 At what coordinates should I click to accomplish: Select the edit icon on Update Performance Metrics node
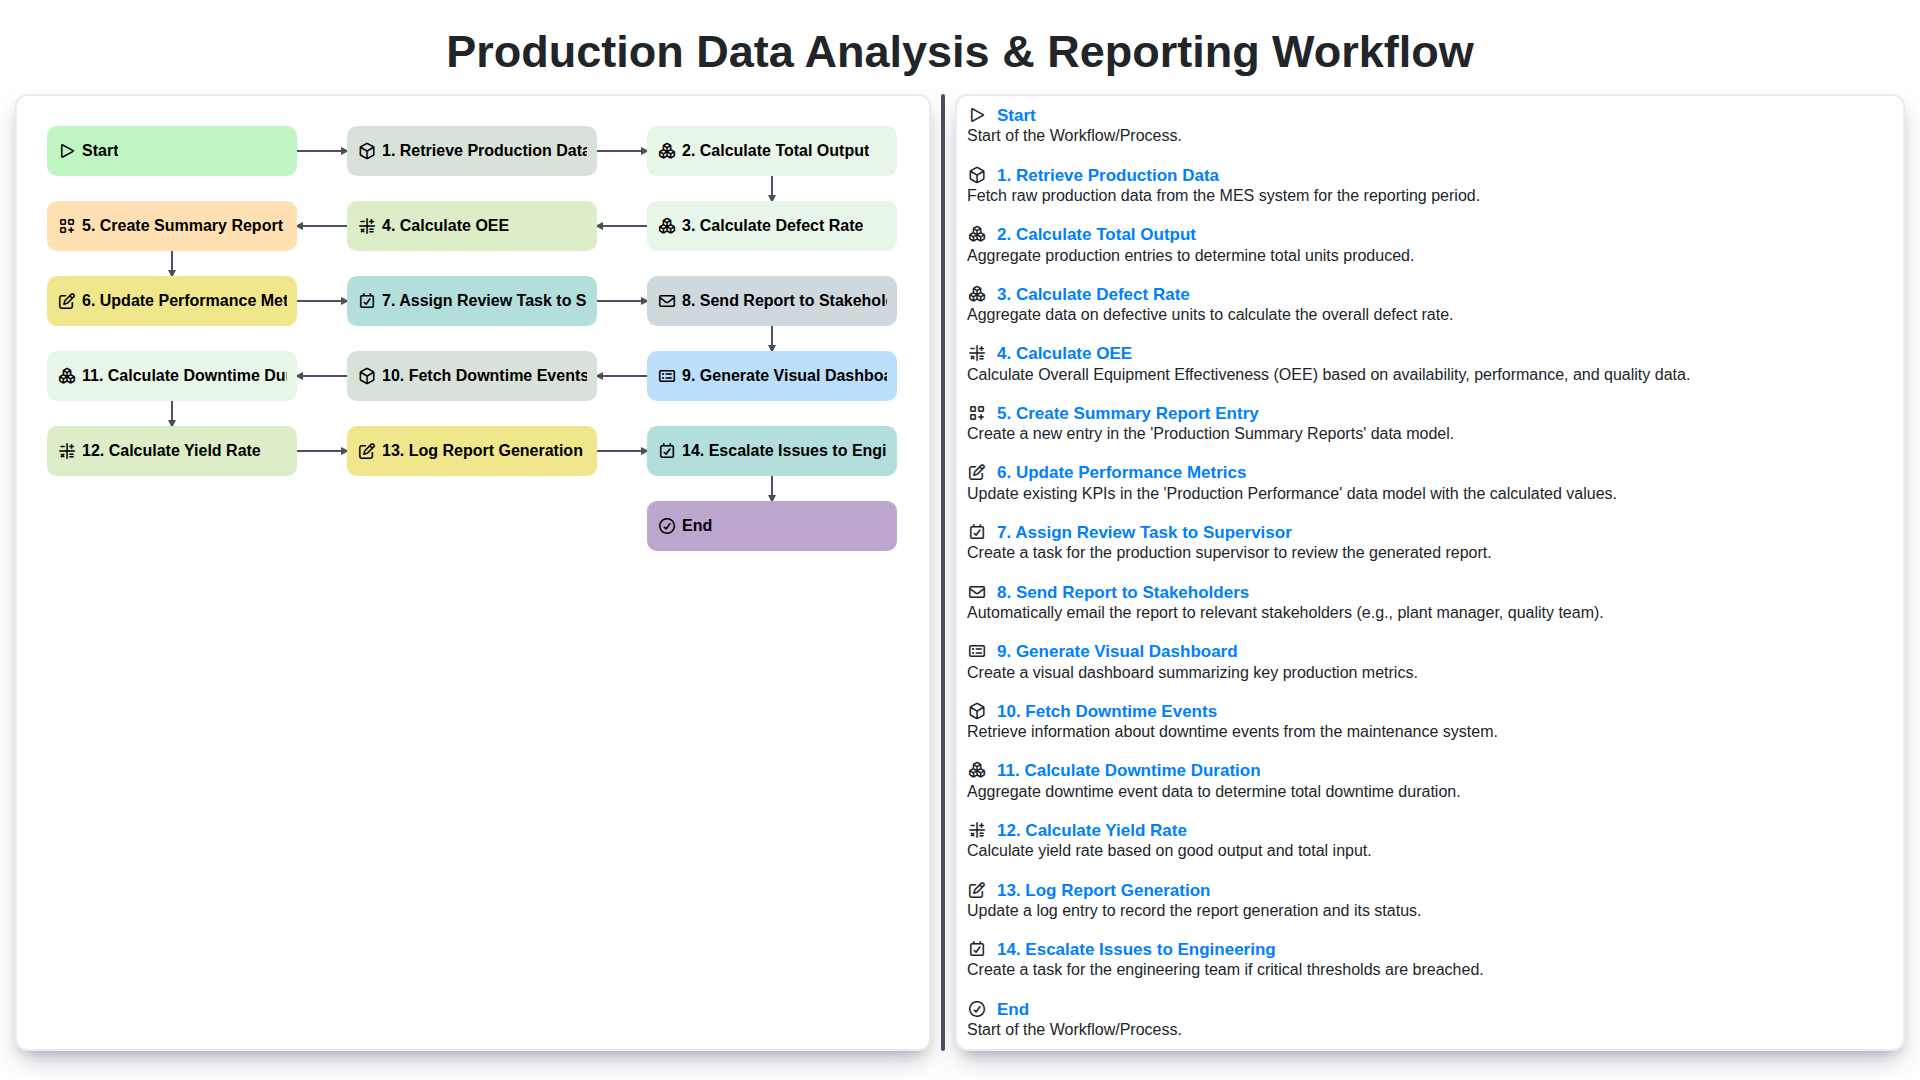(x=66, y=300)
